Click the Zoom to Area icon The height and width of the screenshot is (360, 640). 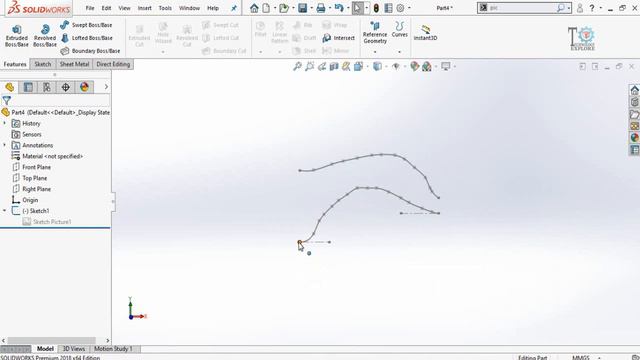[x=310, y=66]
